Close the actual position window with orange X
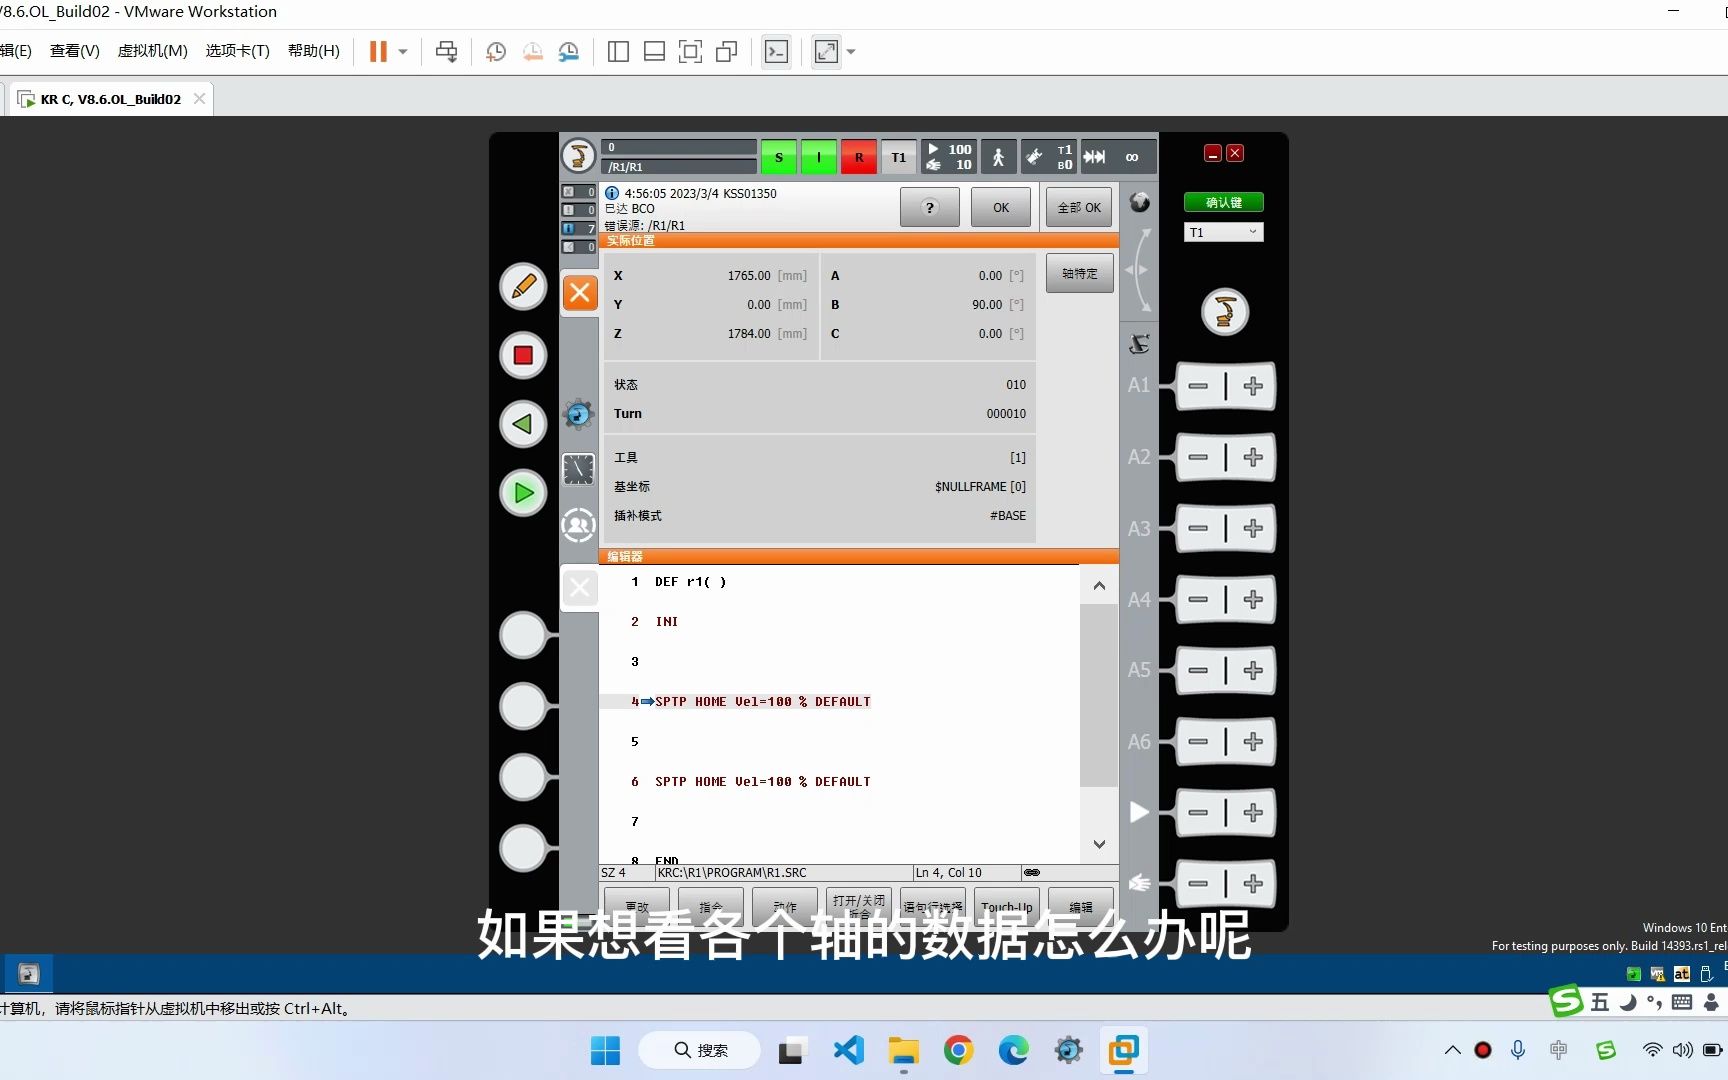The width and height of the screenshot is (1728, 1080). [x=580, y=293]
